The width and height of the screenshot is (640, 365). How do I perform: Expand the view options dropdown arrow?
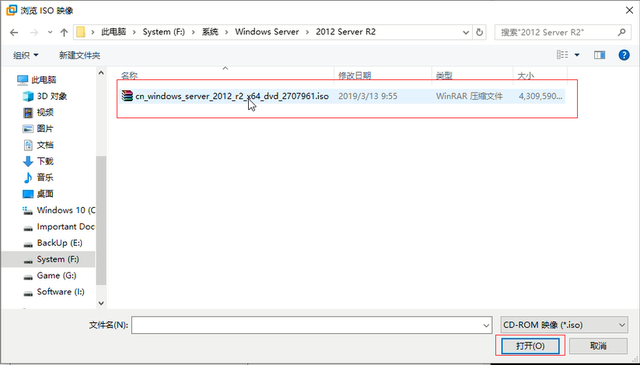pyautogui.click(x=577, y=55)
